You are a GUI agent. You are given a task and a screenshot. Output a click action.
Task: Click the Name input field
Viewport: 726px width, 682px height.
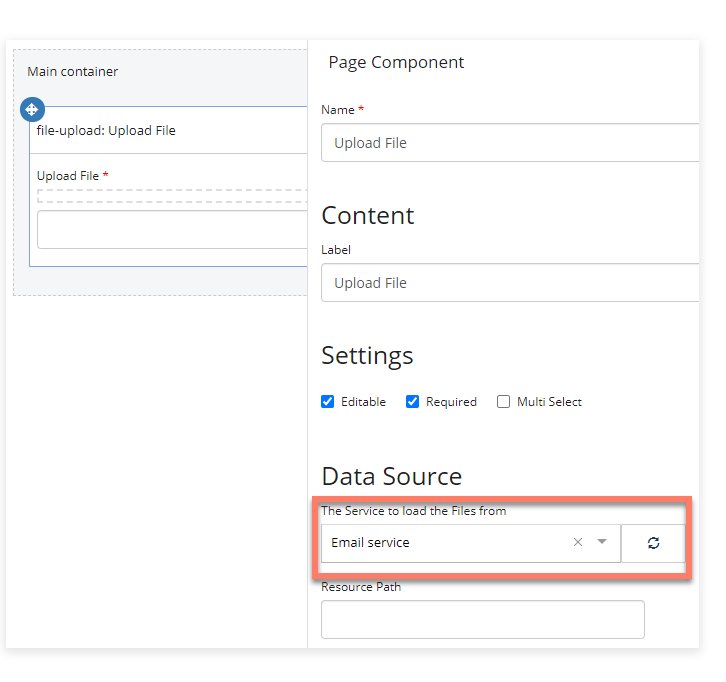(x=510, y=143)
